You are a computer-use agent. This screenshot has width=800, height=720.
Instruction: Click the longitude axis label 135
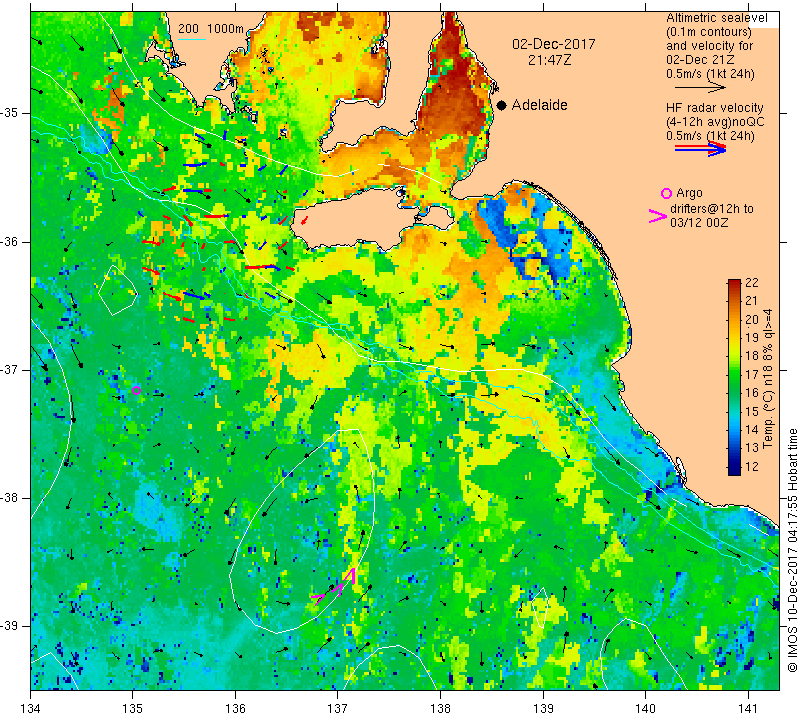pyautogui.click(x=133, y=708)
